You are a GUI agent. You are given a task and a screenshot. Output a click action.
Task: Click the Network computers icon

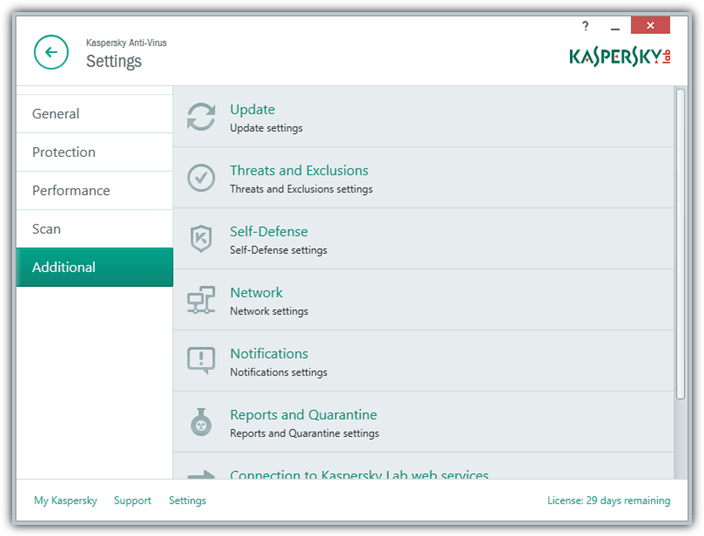click(x=201, y=300)
